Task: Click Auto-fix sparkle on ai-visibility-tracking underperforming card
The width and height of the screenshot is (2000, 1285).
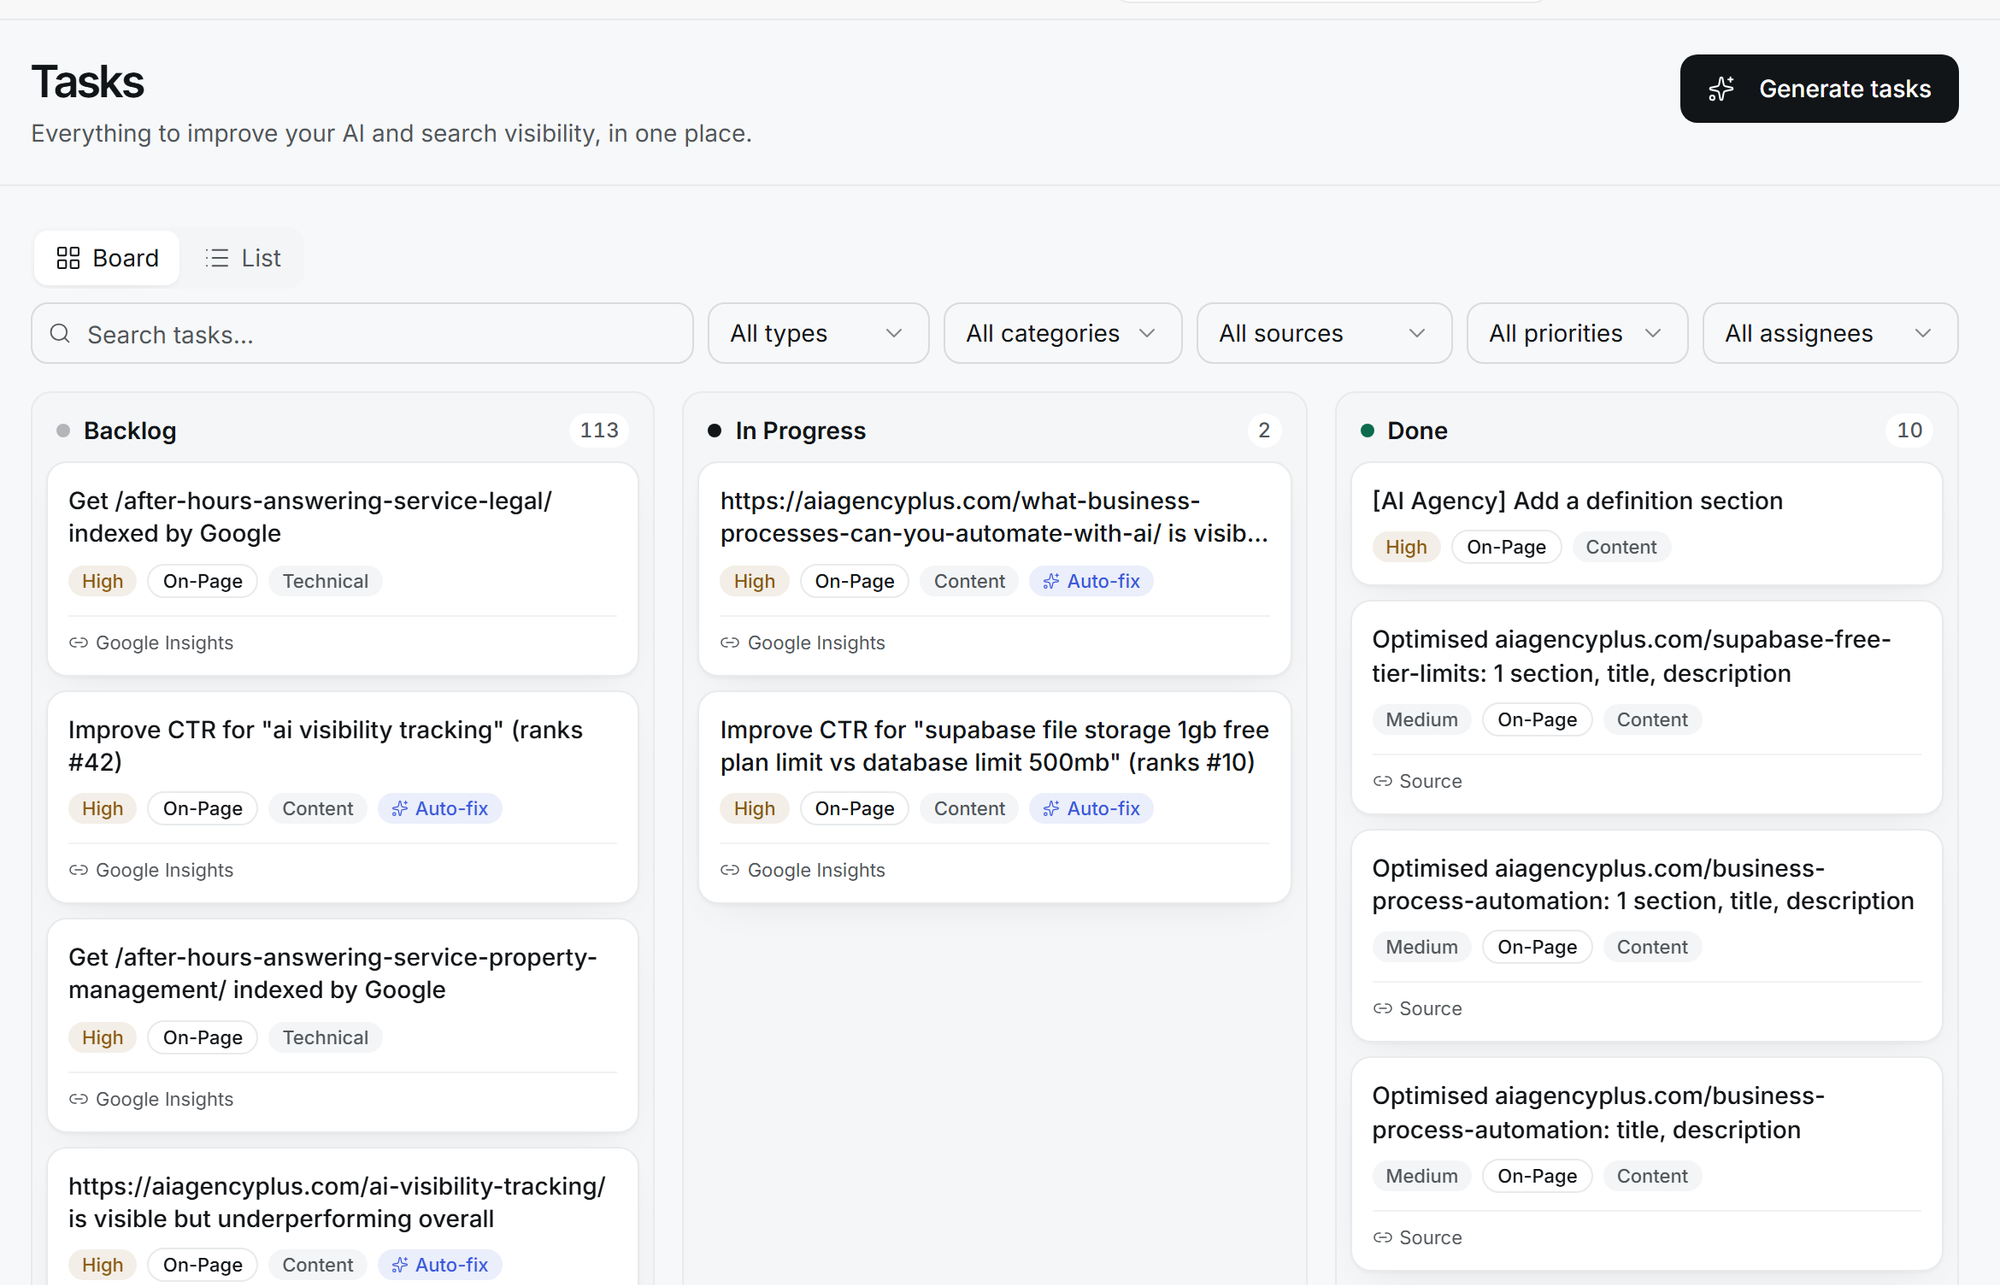Action: [x=400, y=1265]
